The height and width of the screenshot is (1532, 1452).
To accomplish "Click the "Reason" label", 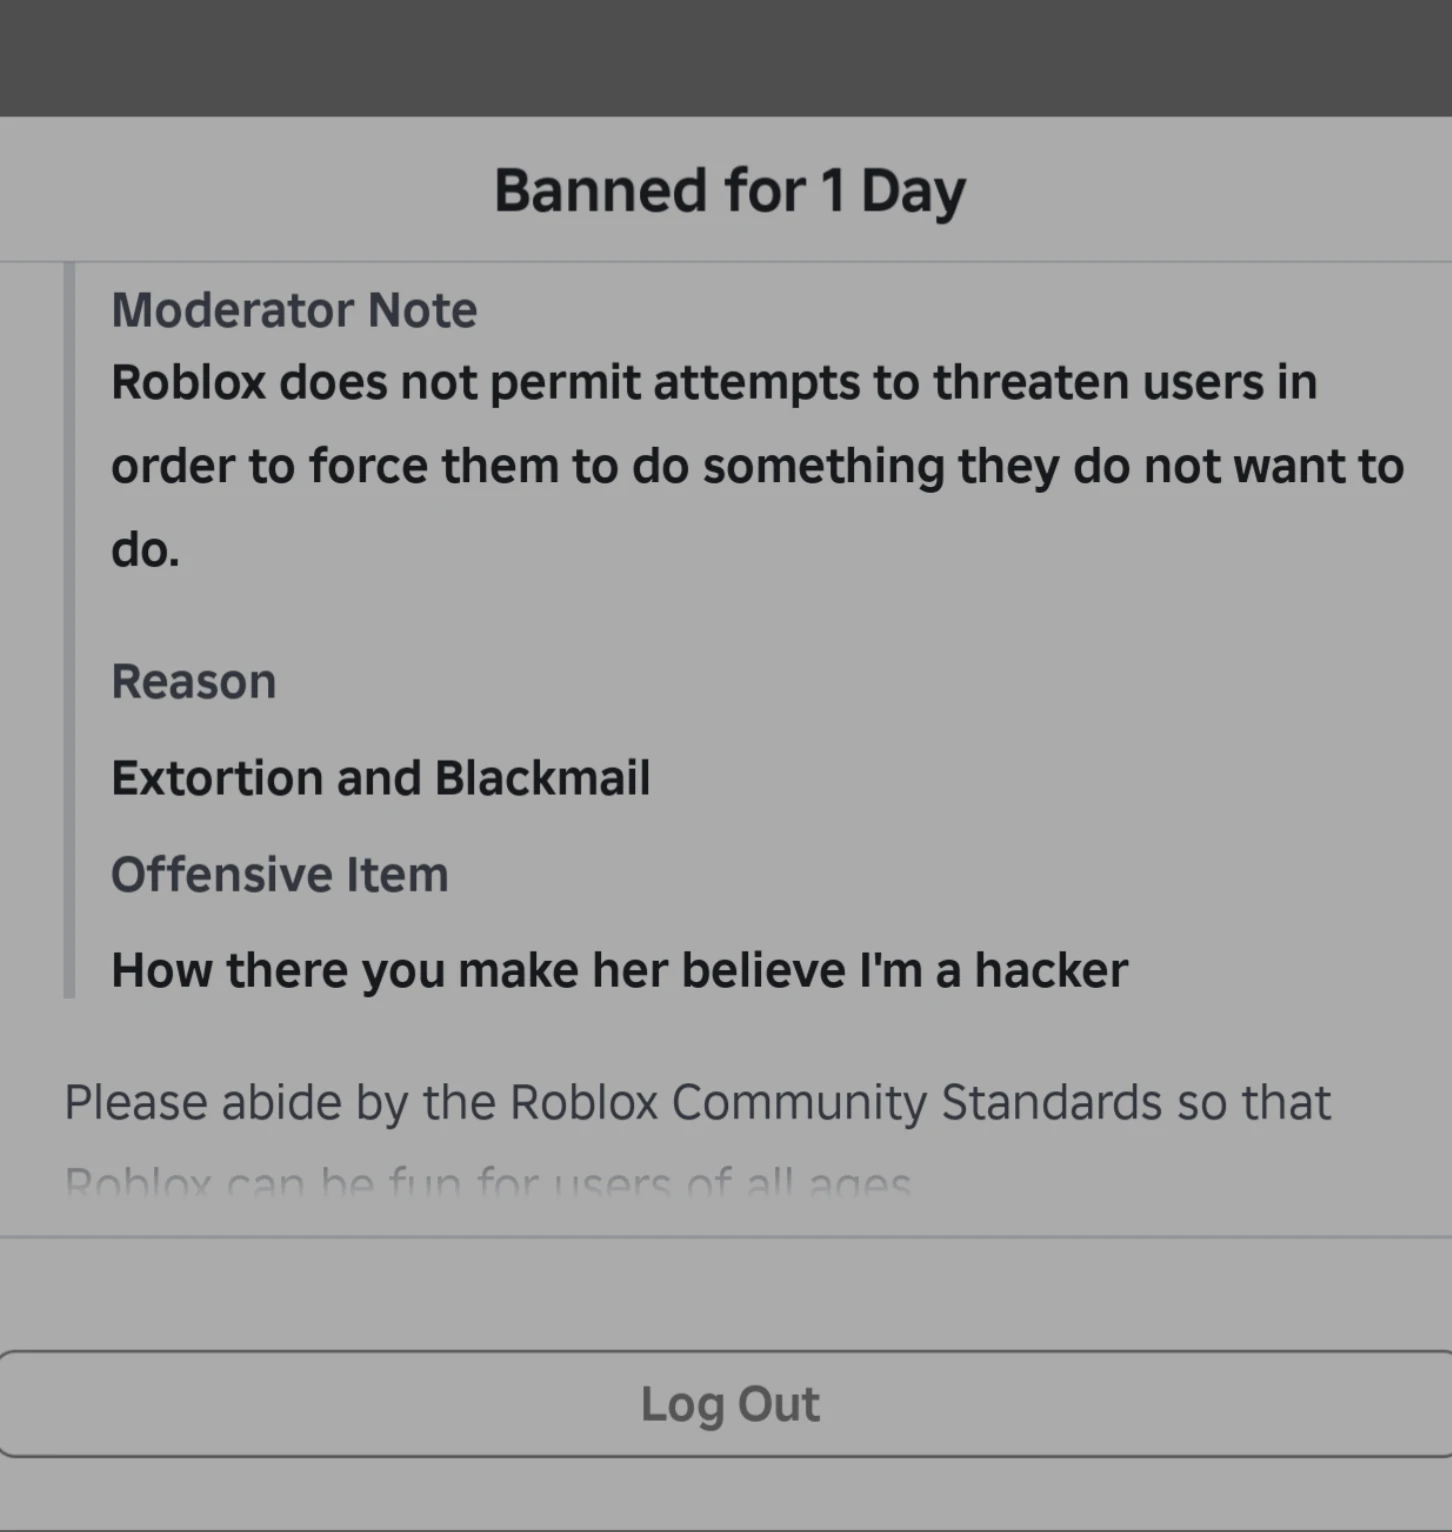I will 194,682.
